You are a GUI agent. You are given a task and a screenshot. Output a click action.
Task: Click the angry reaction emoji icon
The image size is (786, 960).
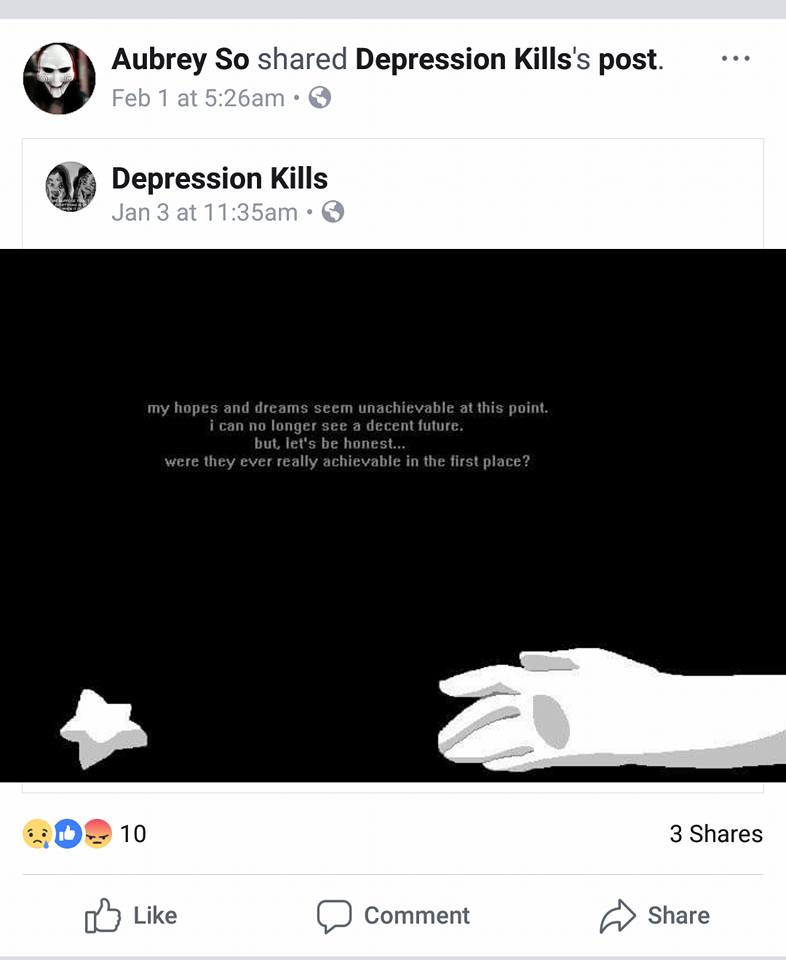[x=97, y=834]
